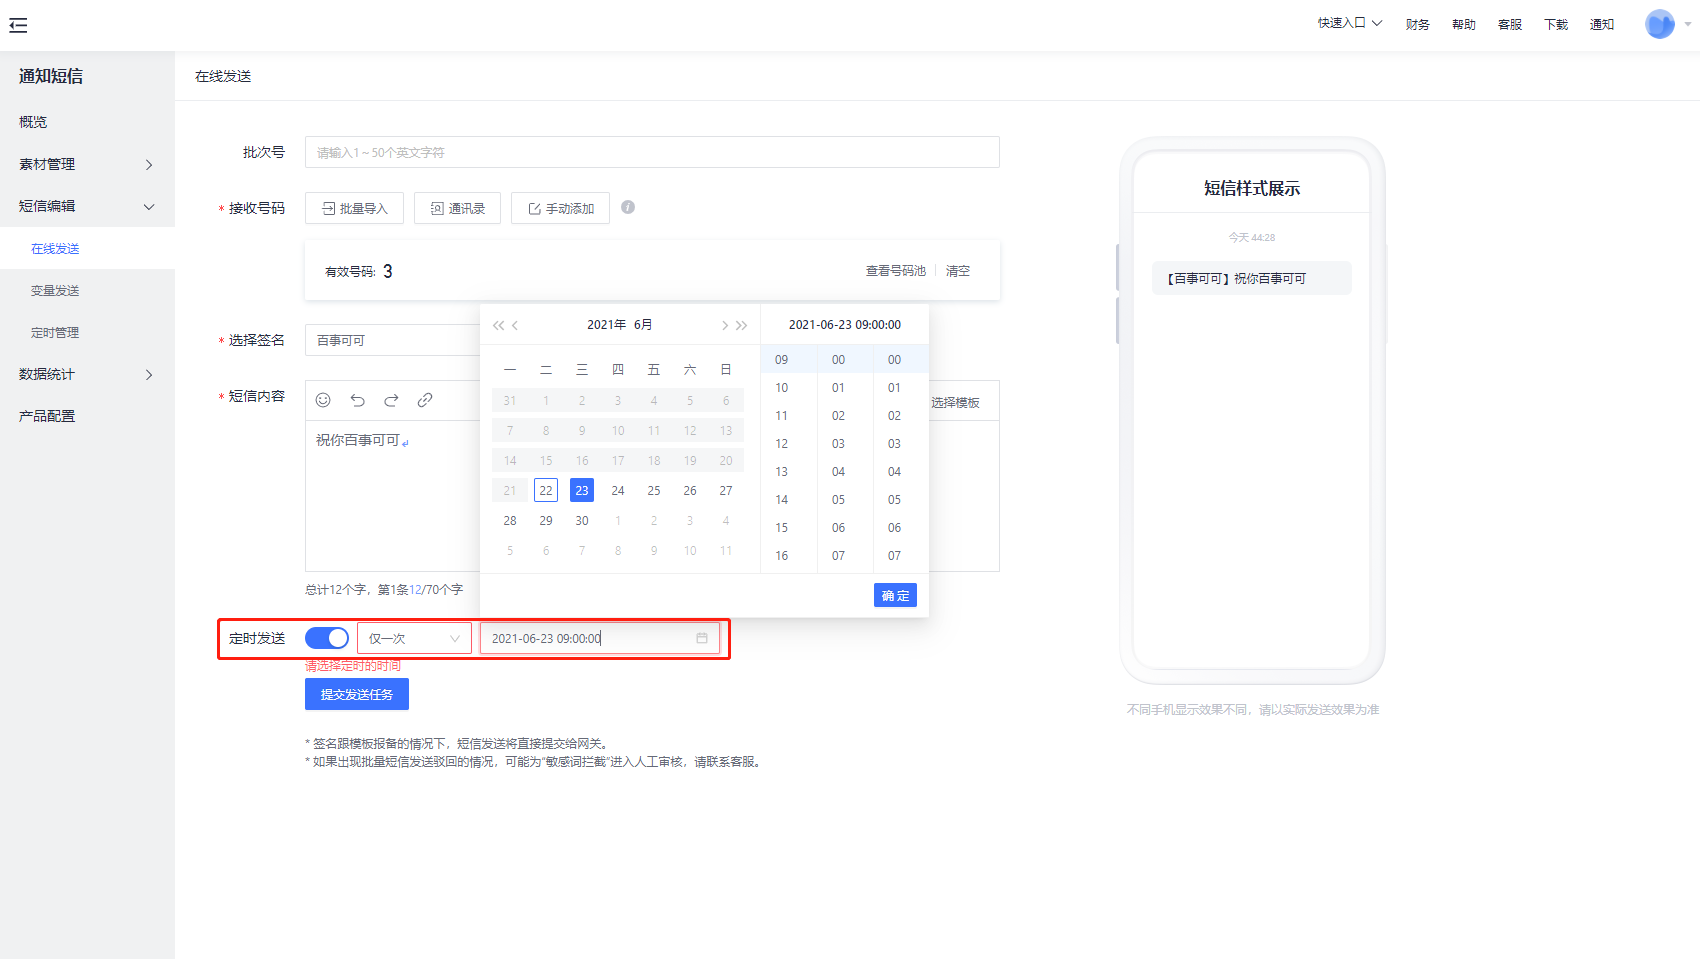Click 6月 month label in calendar

643,325
